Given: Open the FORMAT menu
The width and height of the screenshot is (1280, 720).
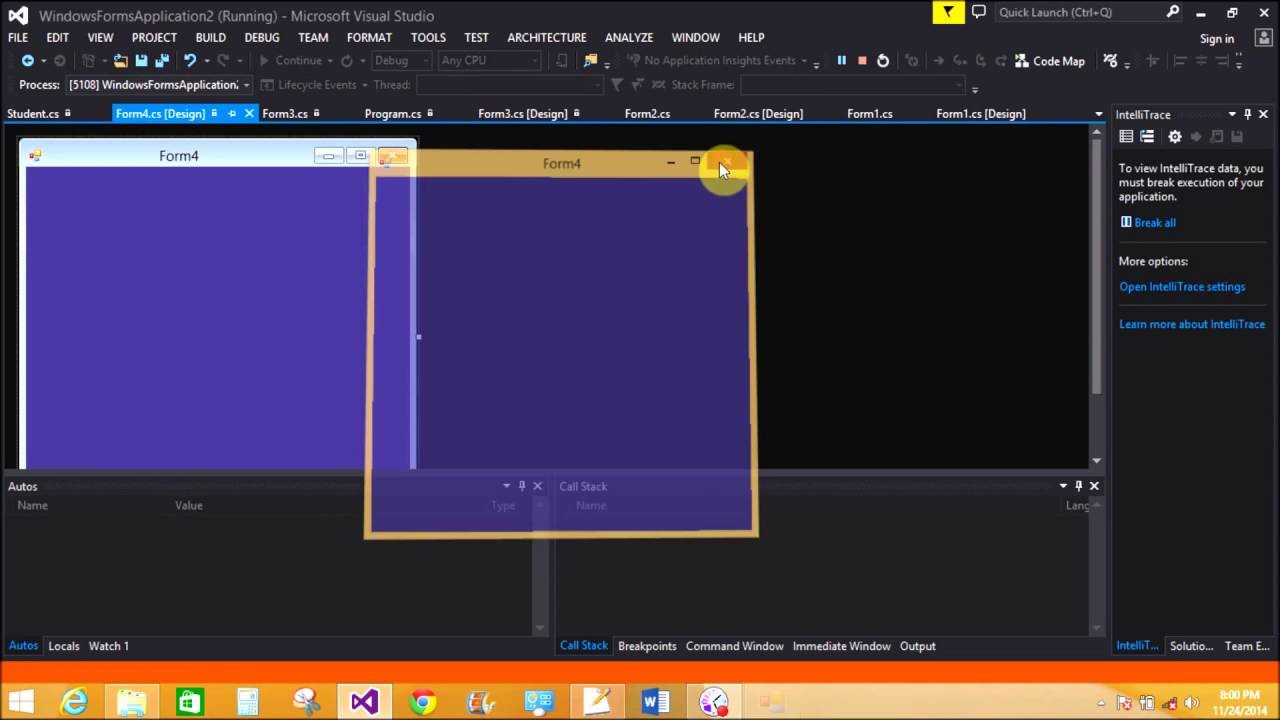Looking at the screenshot, I should [369, 37].
